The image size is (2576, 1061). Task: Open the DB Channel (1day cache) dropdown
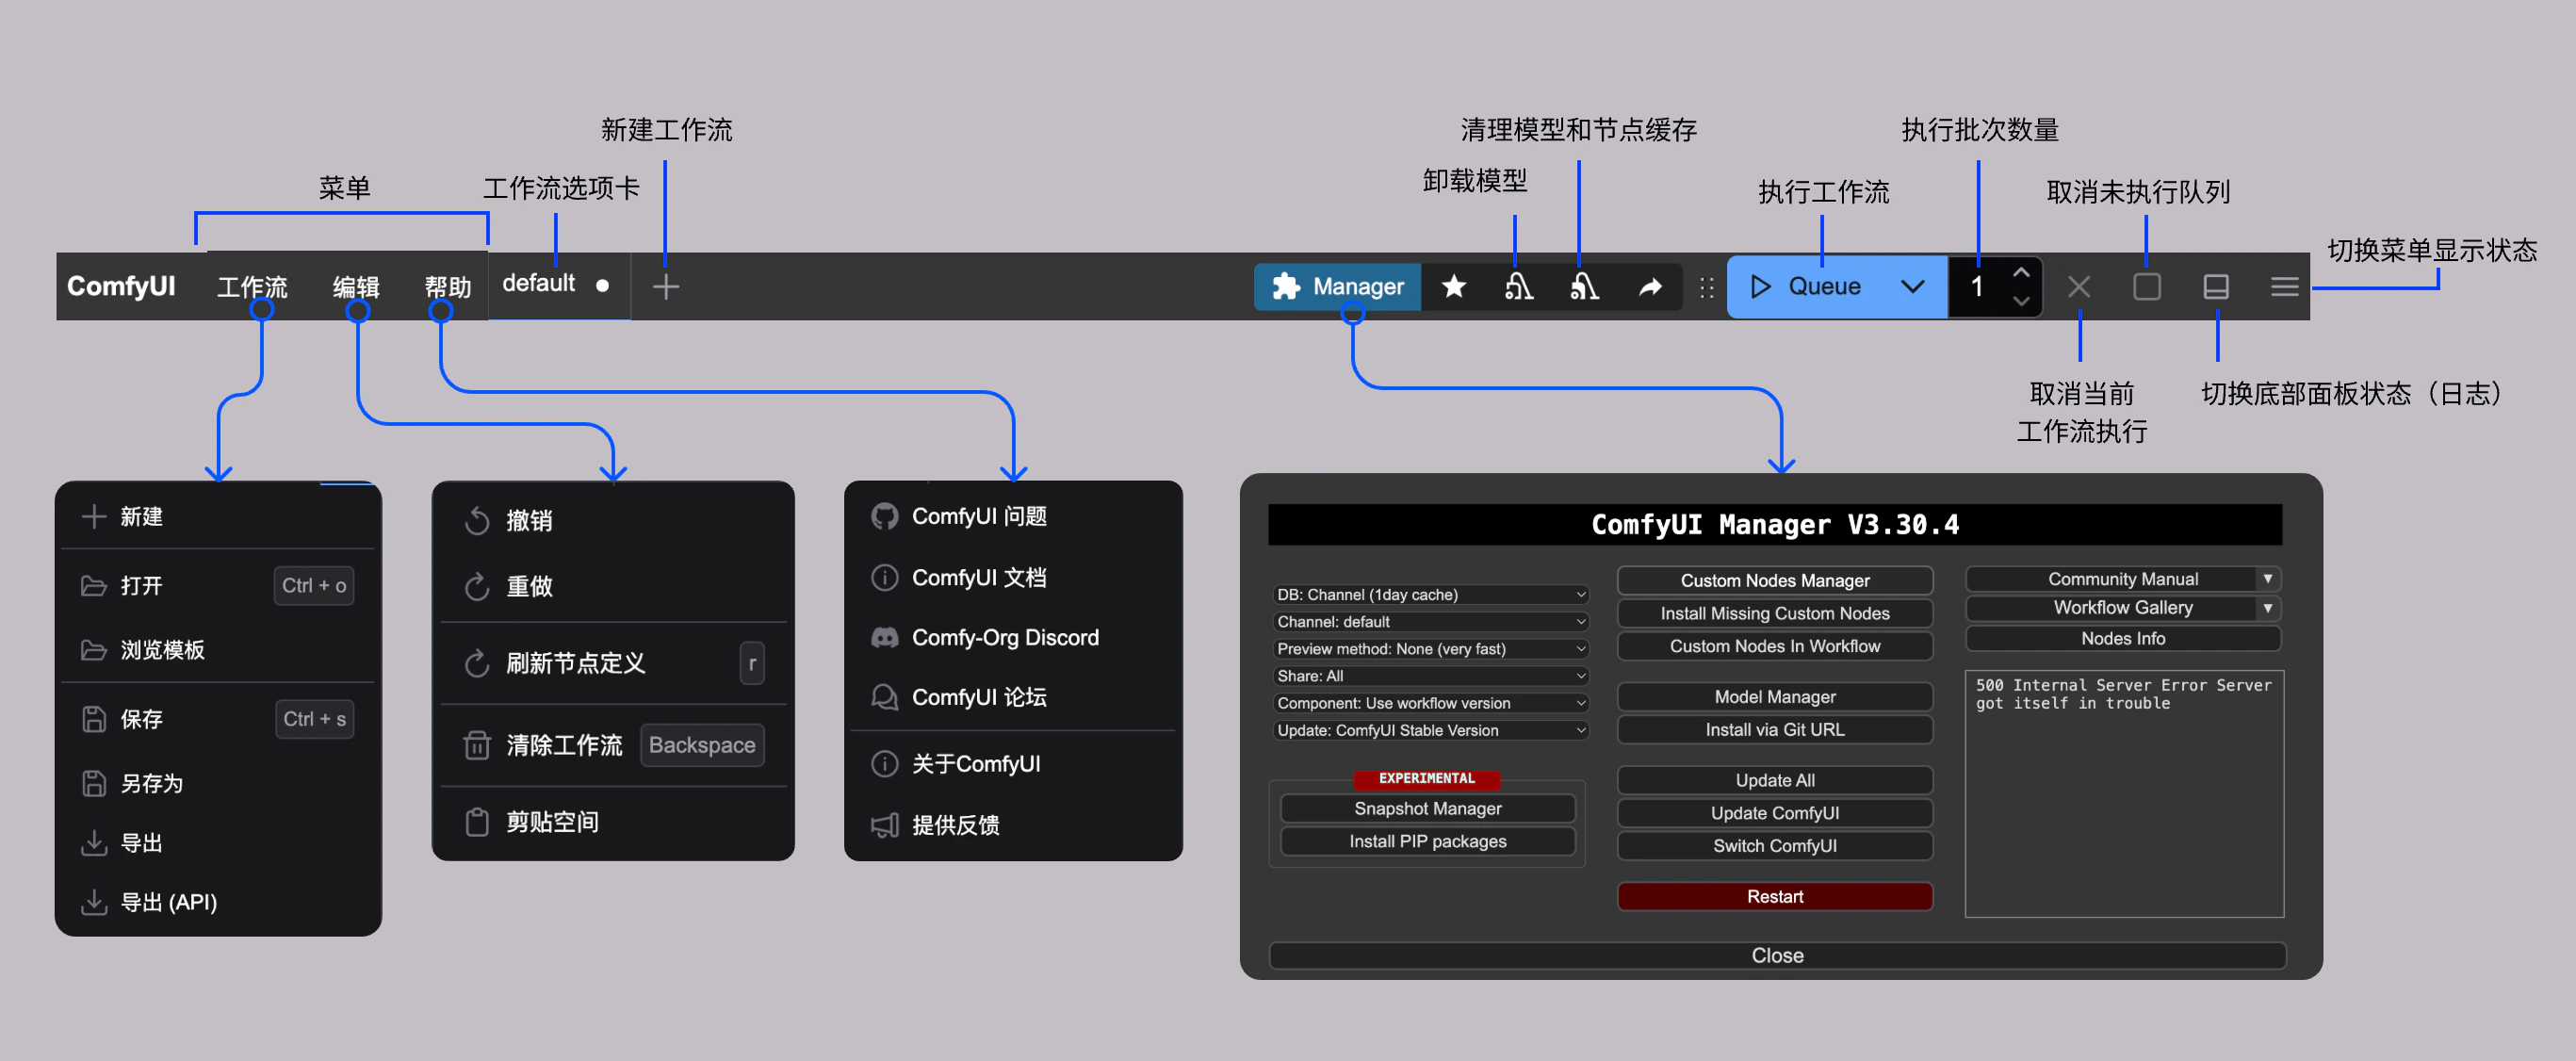1430,594
